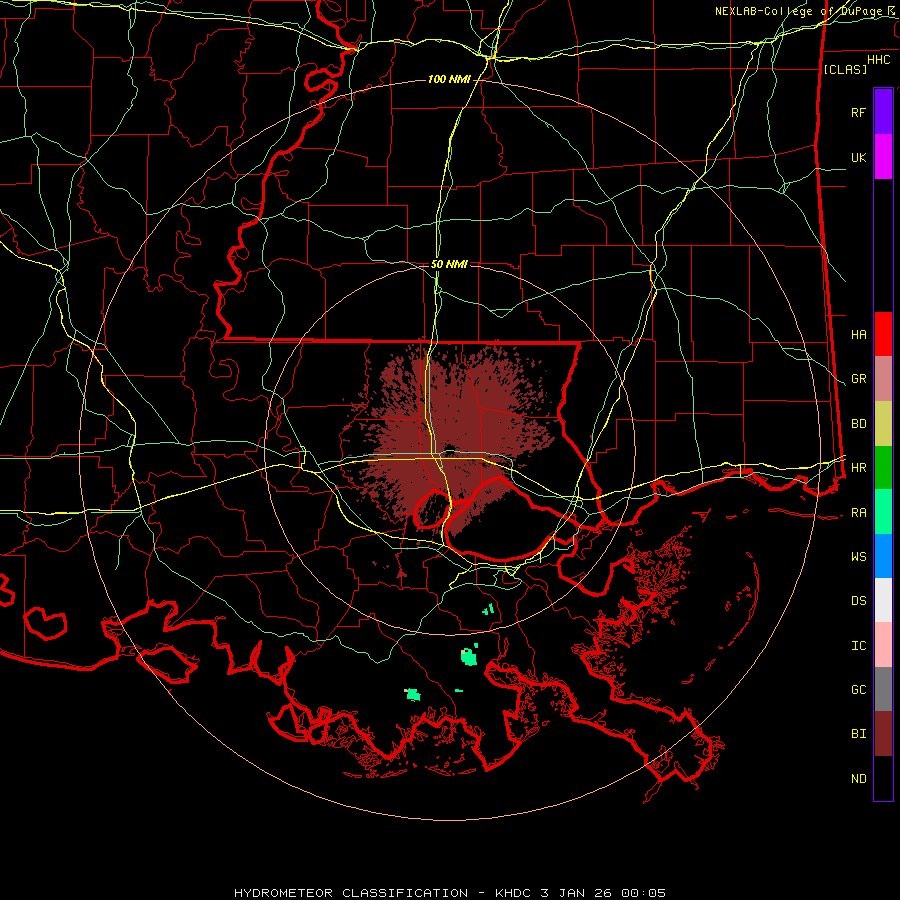Click the GC gray legend swatch

(x=883, y=689)
